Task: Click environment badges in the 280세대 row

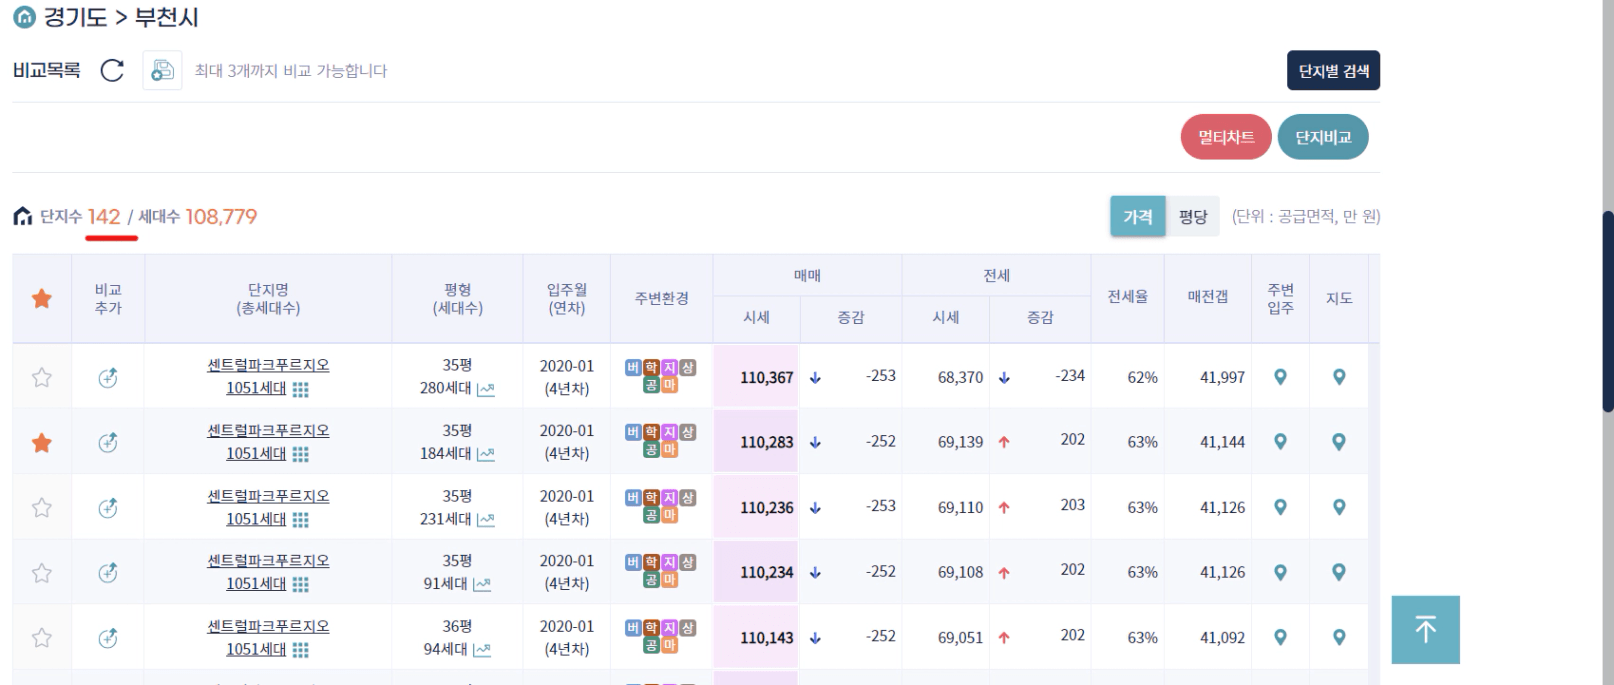Action: pyautogui.click(x=660, y=376)
